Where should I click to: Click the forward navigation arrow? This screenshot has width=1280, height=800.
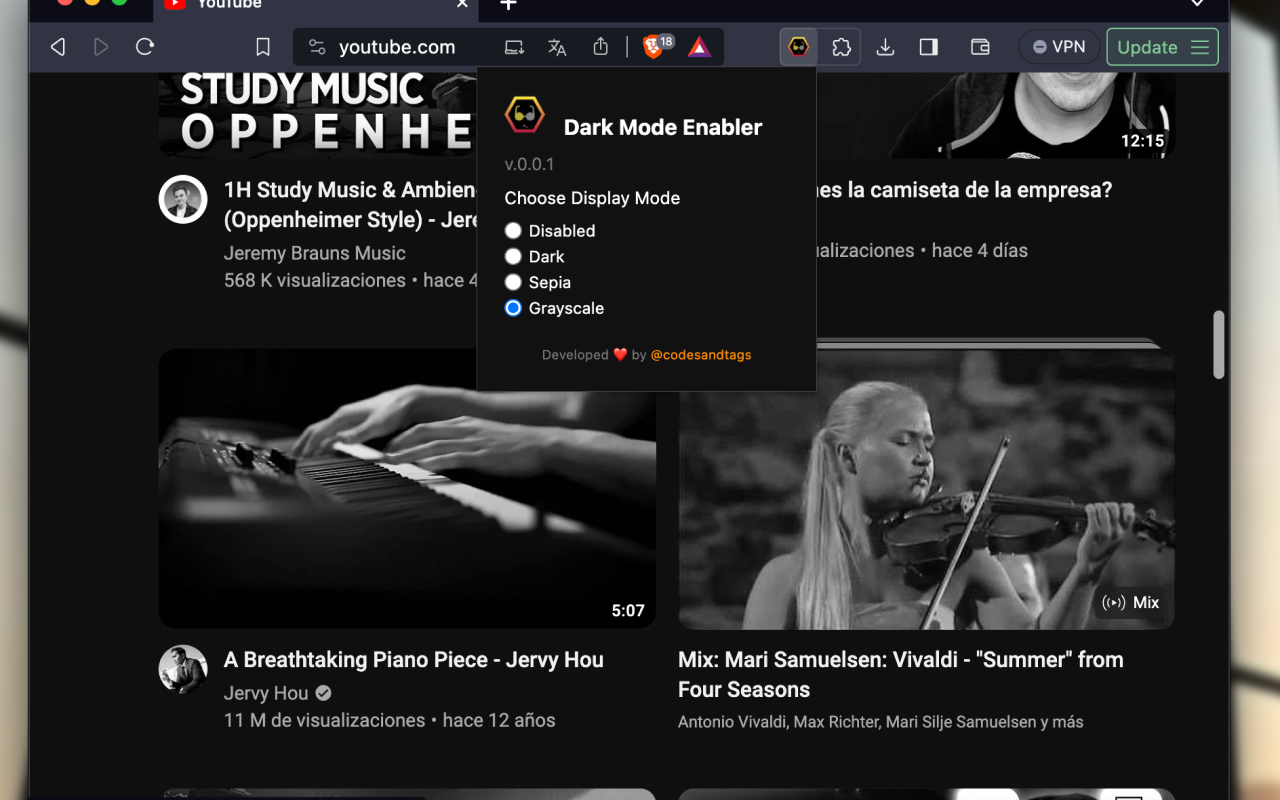pos(101,47)
